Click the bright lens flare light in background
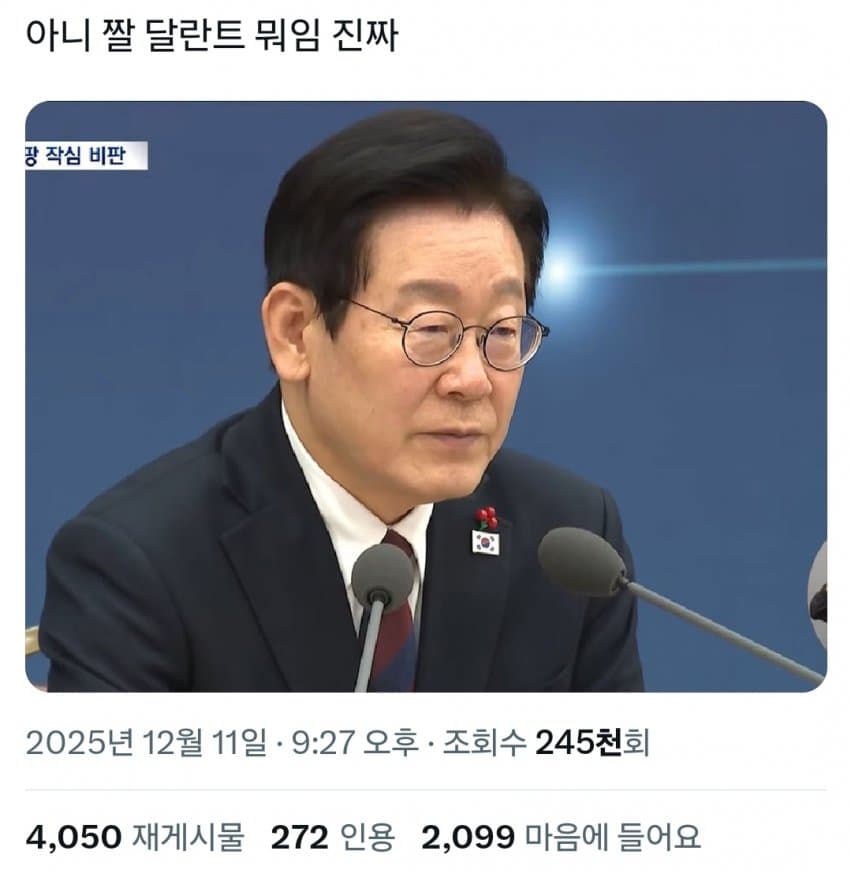This screenshot has height=873, width=850. [561, 271]
